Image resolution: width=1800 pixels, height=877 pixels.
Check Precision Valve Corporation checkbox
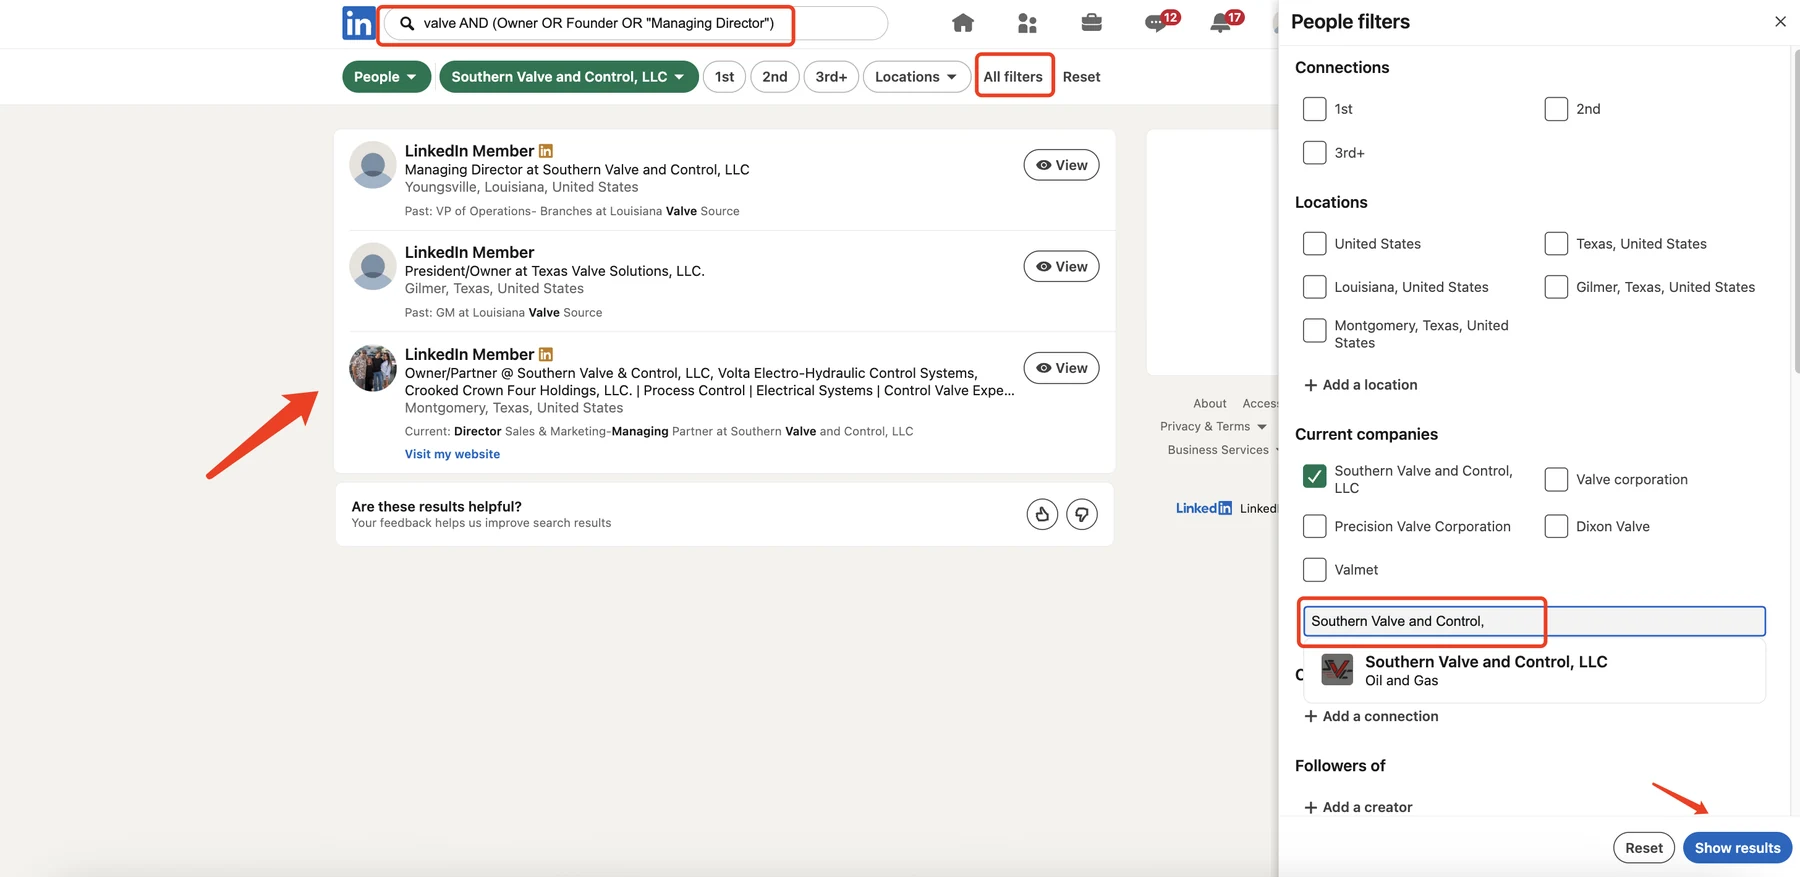pos(1315,526)
